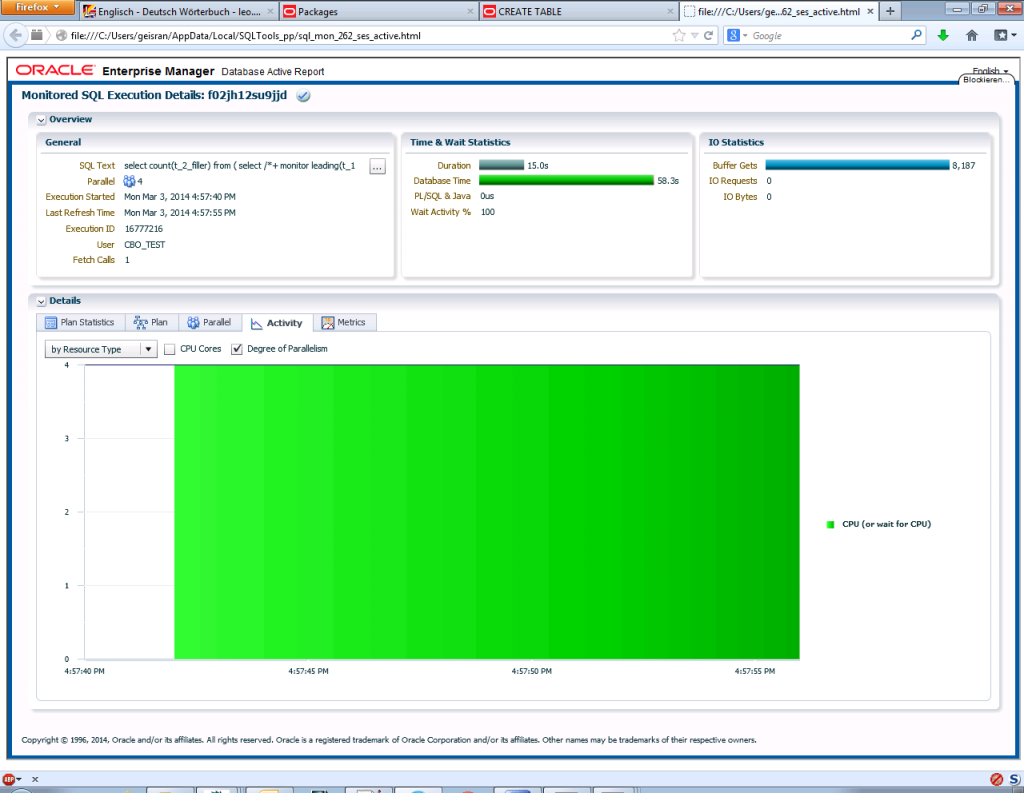1024x793 pixels.
Task: Go back to previous page
Action: [x=16, y=35]
